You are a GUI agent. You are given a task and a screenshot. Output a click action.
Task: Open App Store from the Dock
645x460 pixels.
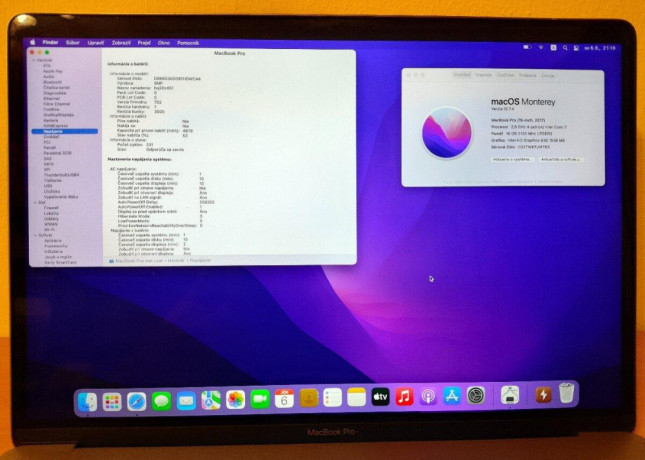pyautogui.click(x=452, y=396)
